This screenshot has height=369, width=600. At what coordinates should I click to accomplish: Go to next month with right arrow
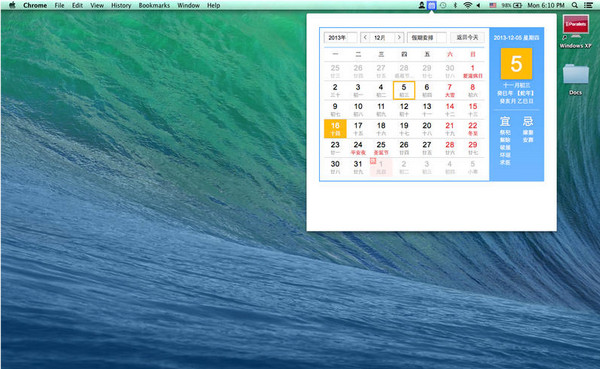pos(399,37)
